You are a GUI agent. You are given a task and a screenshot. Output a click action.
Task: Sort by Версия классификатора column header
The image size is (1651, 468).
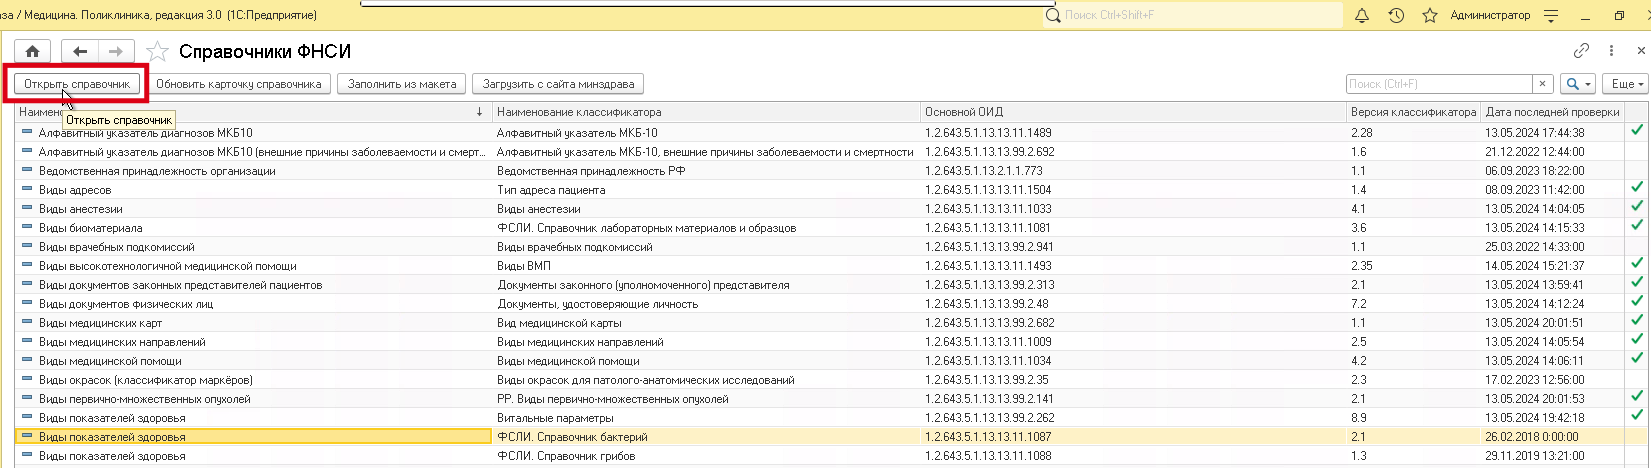tap(1413, 112)
